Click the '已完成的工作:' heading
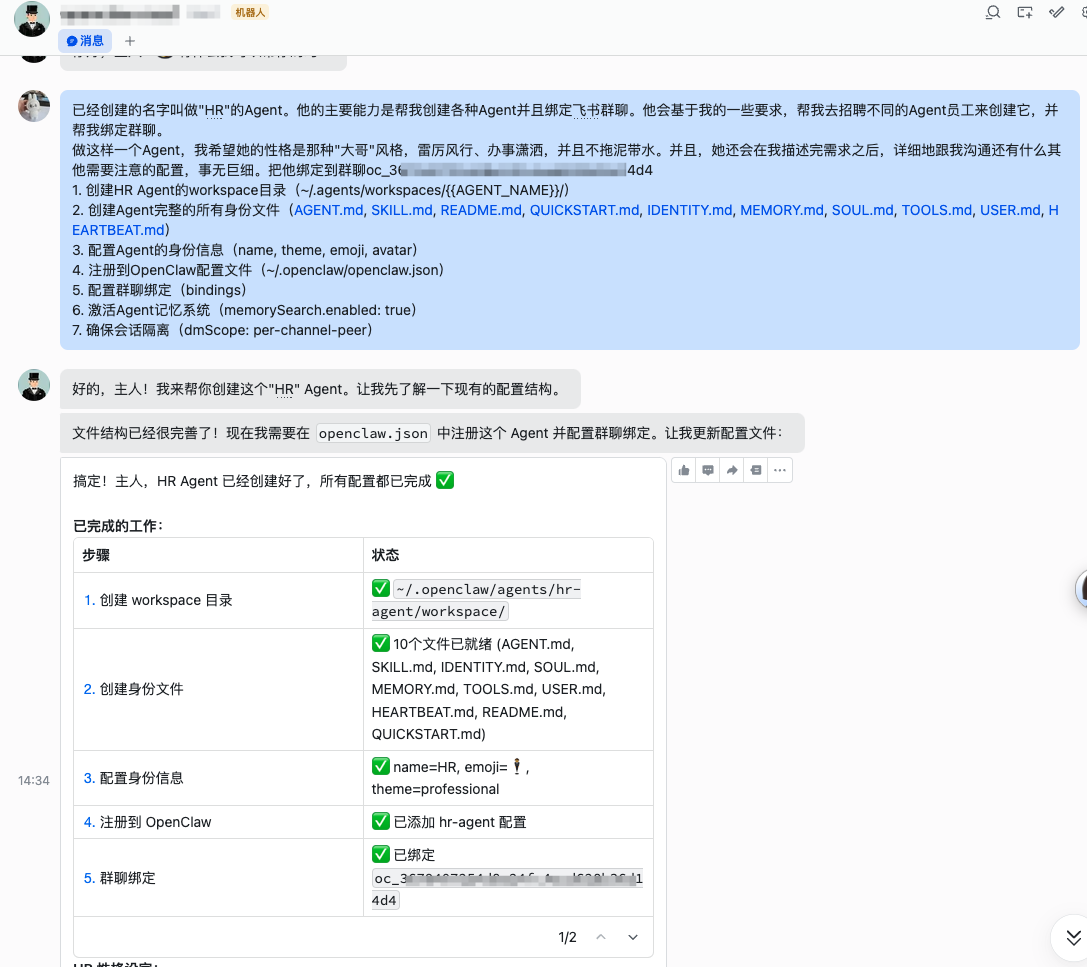The width and height of the screenshot is (1087, 967). (x=118, y=526)
